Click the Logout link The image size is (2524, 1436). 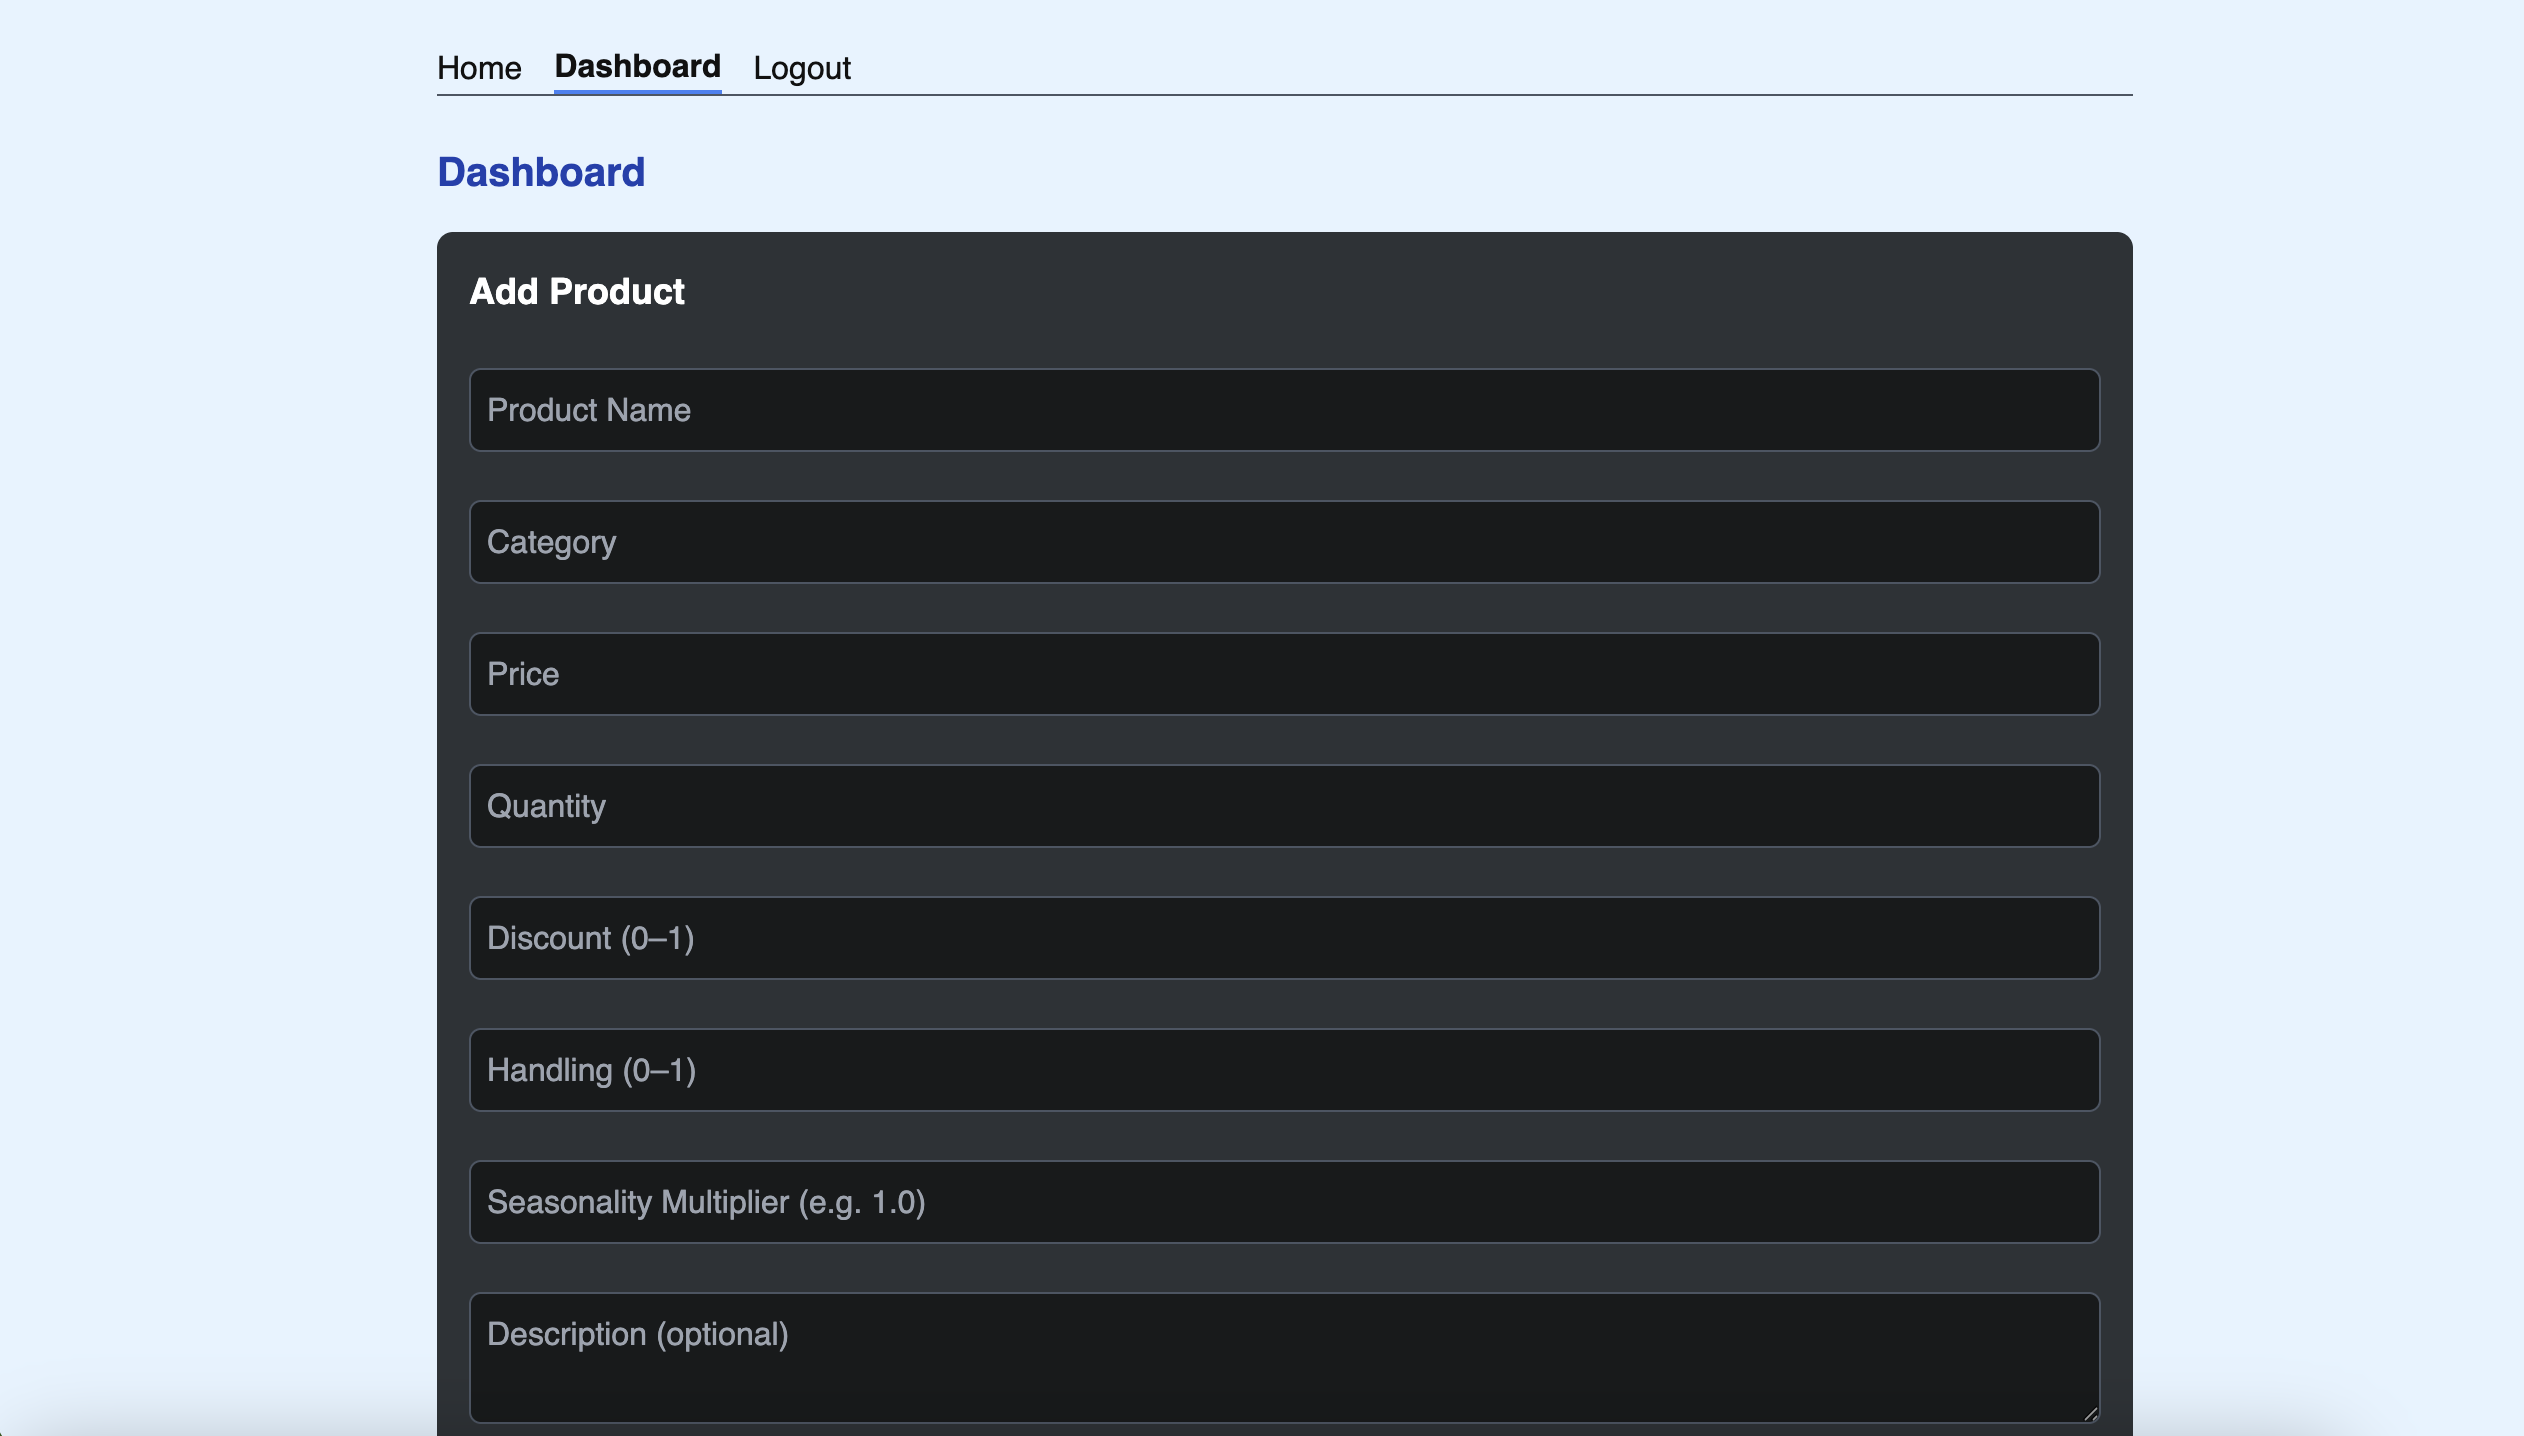pyautogui.click(x=801, y=68)
